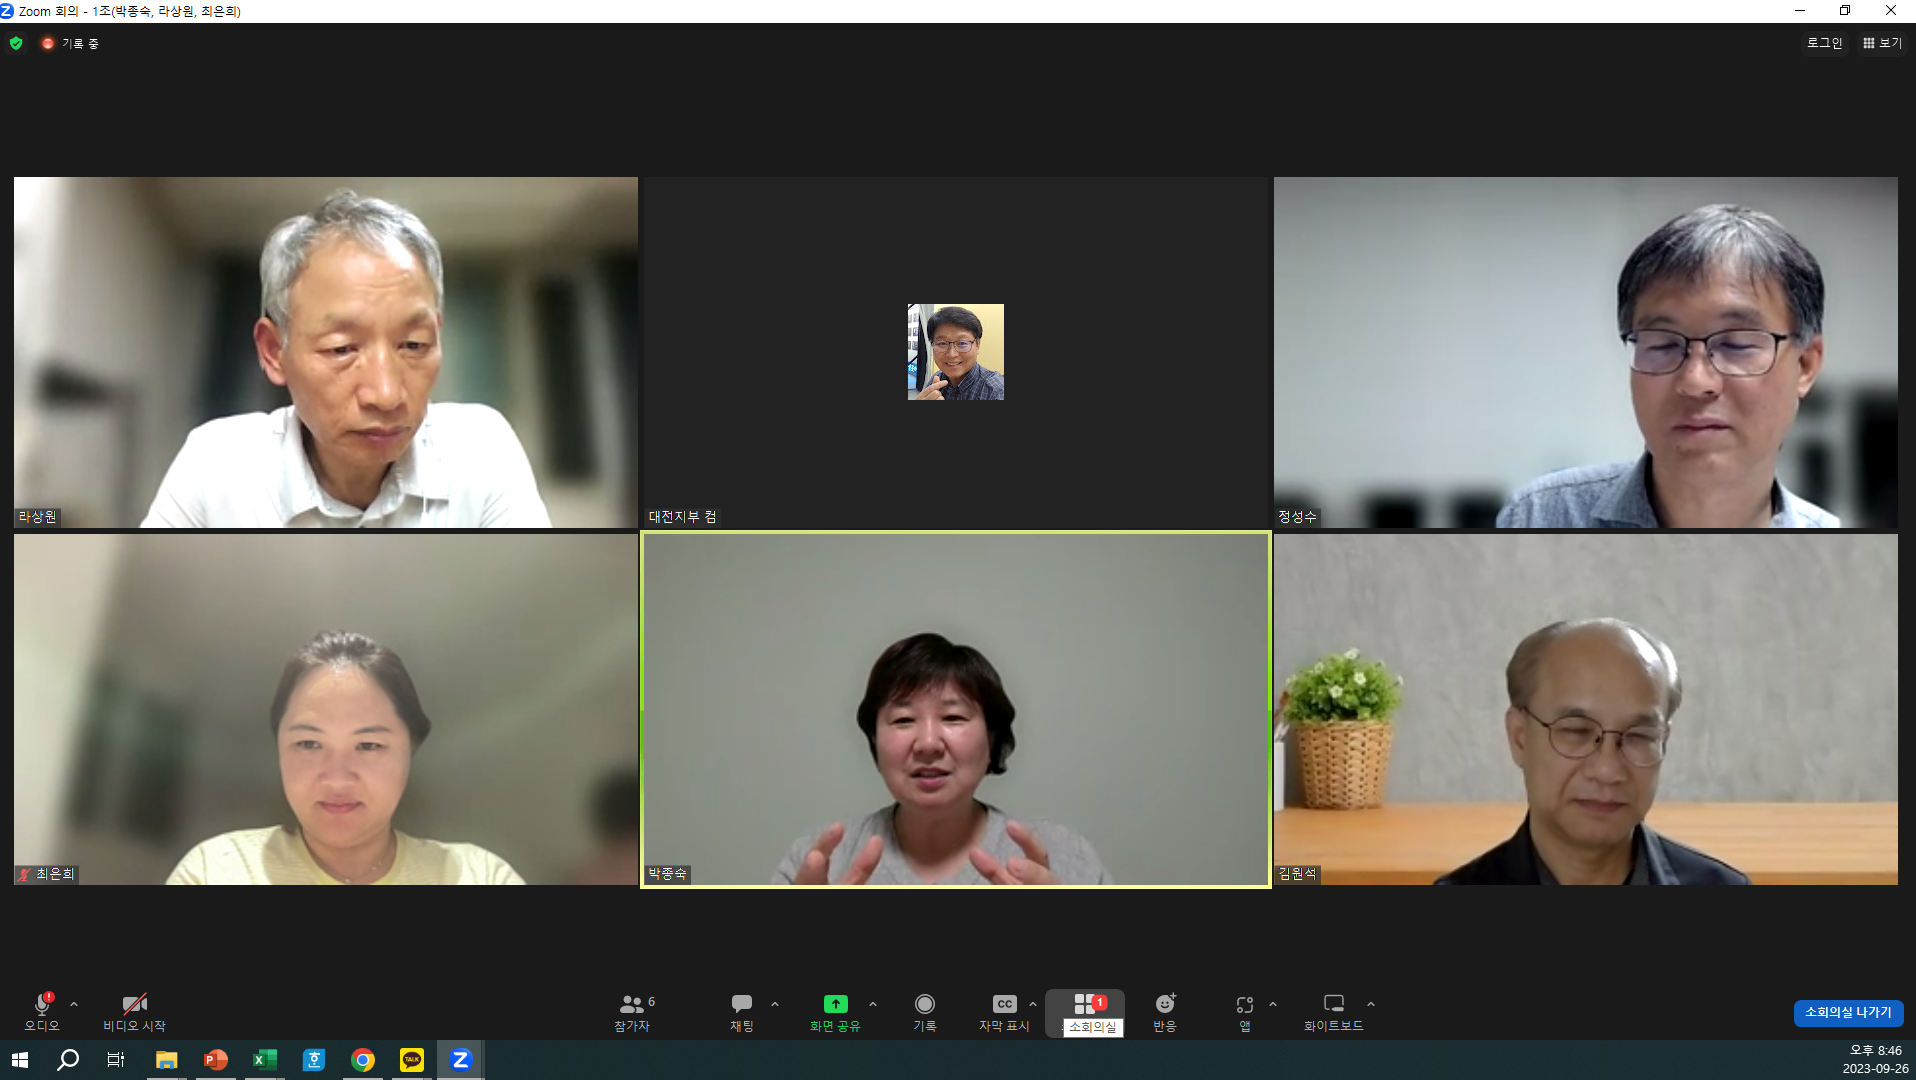Screen dimensions: 1916x1080
Task: Select 최은희 video tile
Action: (x=326, y=709)
